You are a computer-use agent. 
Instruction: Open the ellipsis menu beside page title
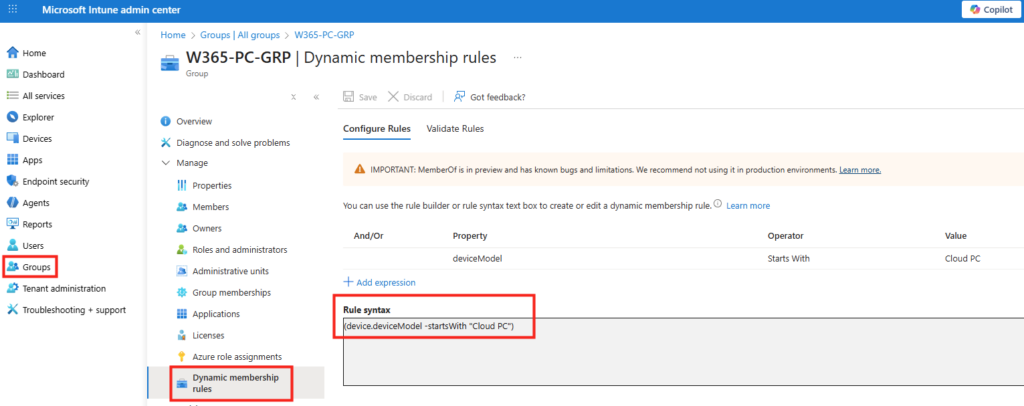[517, 58]
